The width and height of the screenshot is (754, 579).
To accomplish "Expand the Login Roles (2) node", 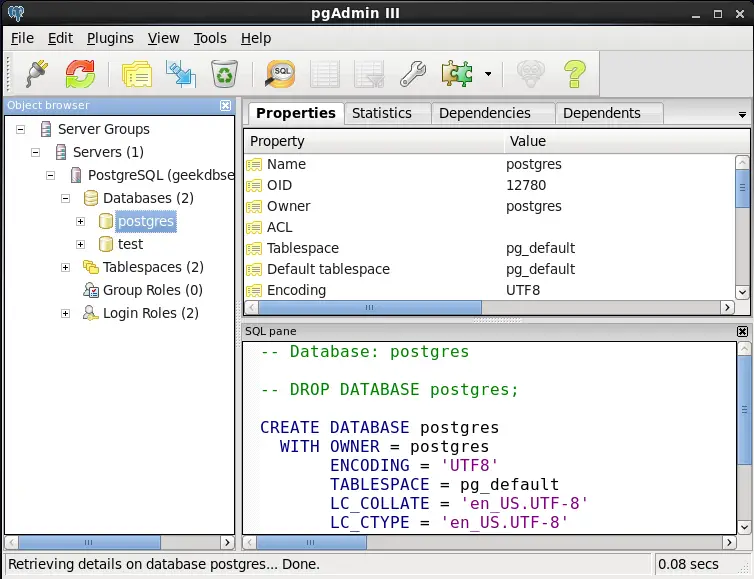I will pos(65,314).
